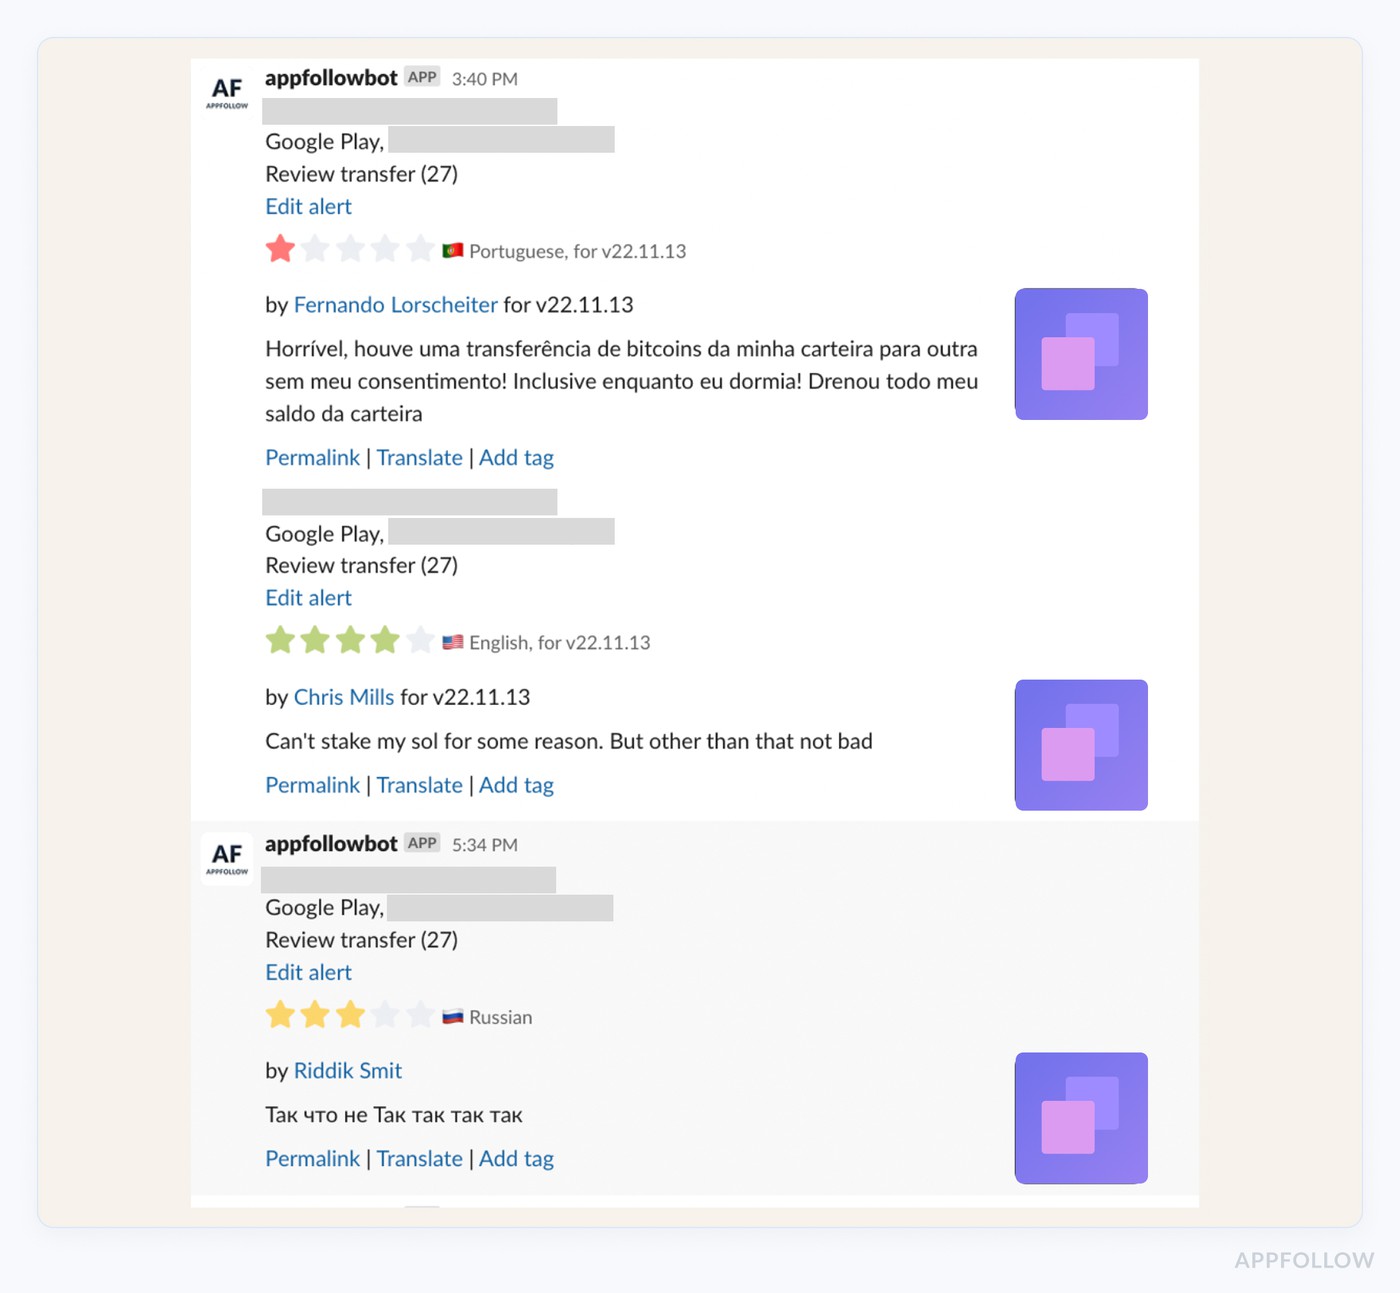
Task: Click the lower AF appfollowbot avatar
Action: click(x=226, y=858)
